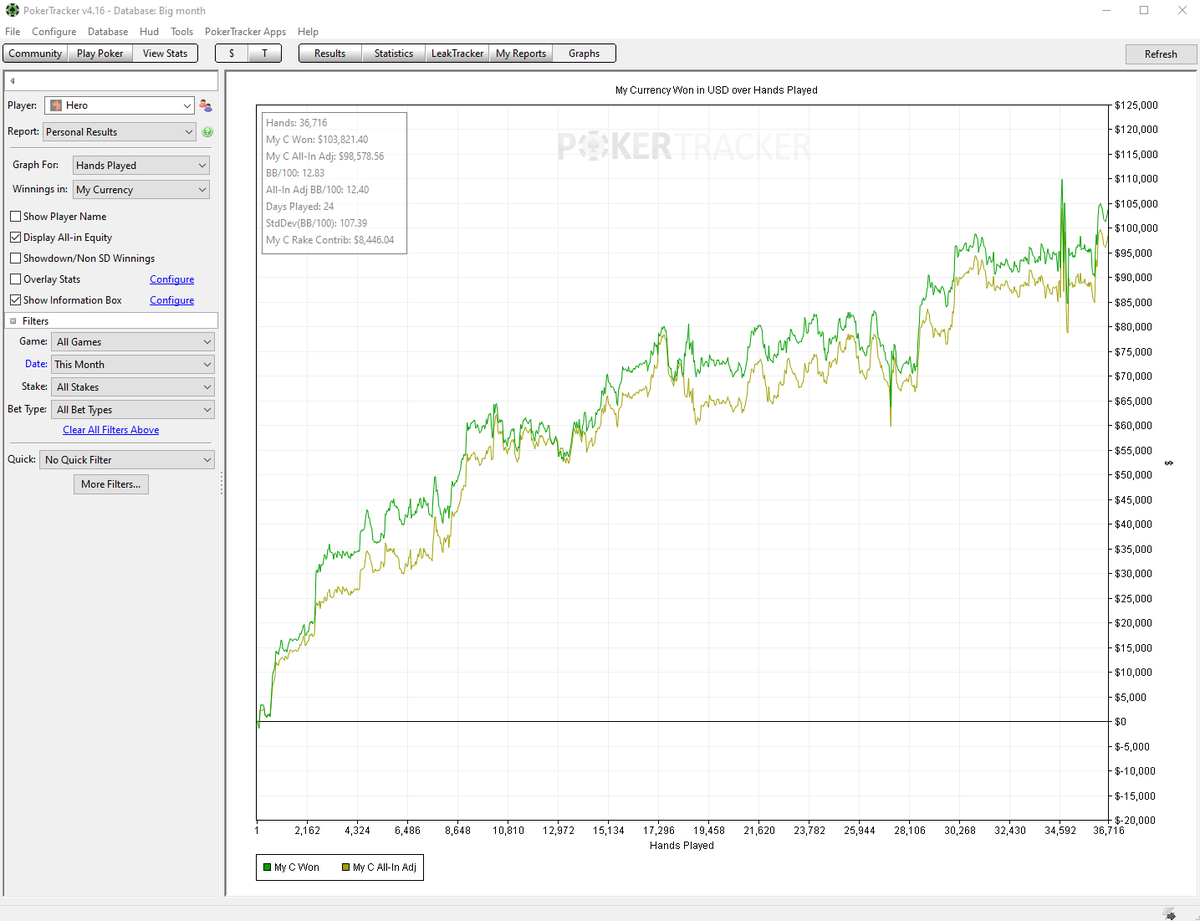
Task: Click the 17,296 x-axis label
Action: pyautogui.click(x=659, y=830)
